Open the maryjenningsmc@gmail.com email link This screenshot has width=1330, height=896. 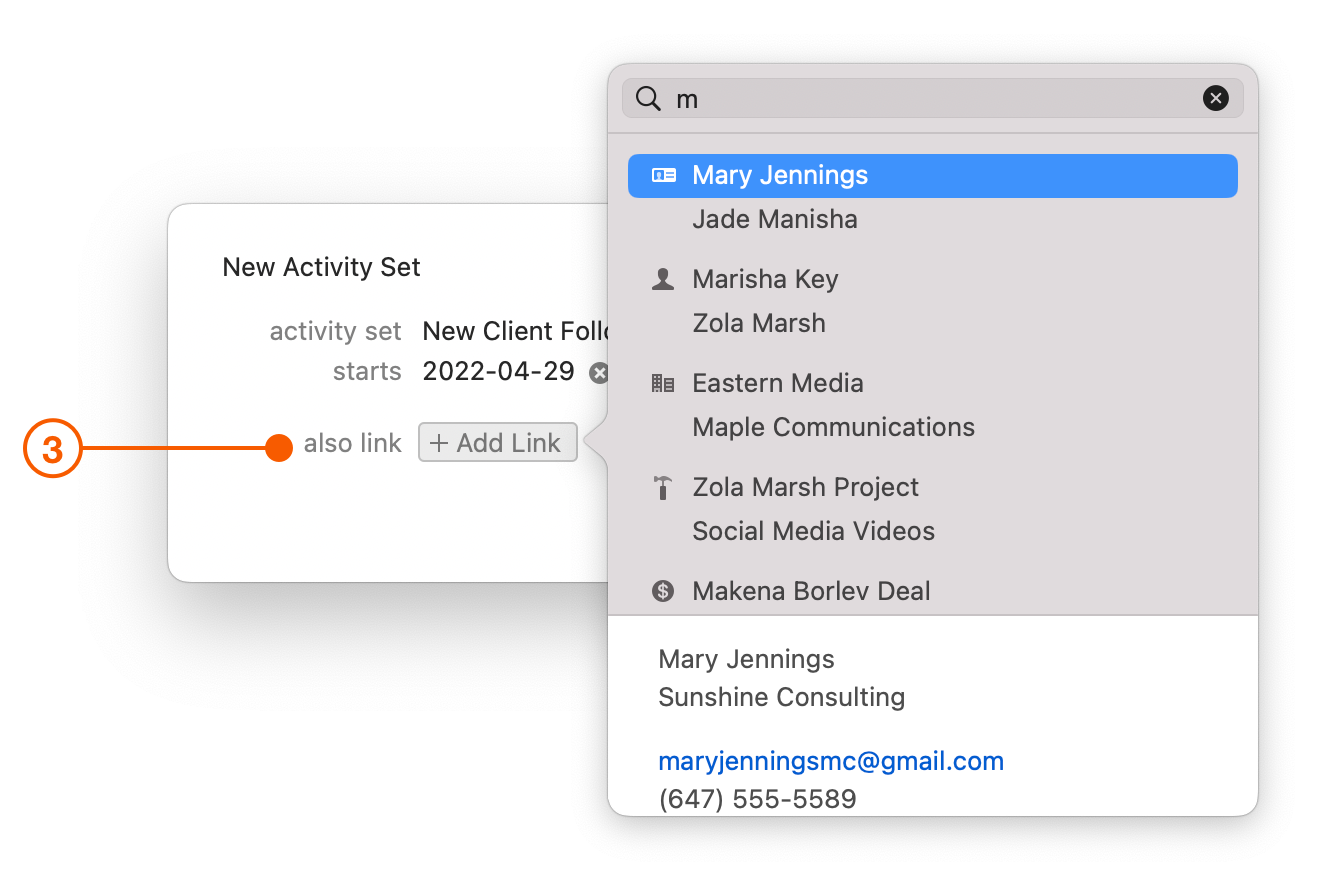pos(831,760)
